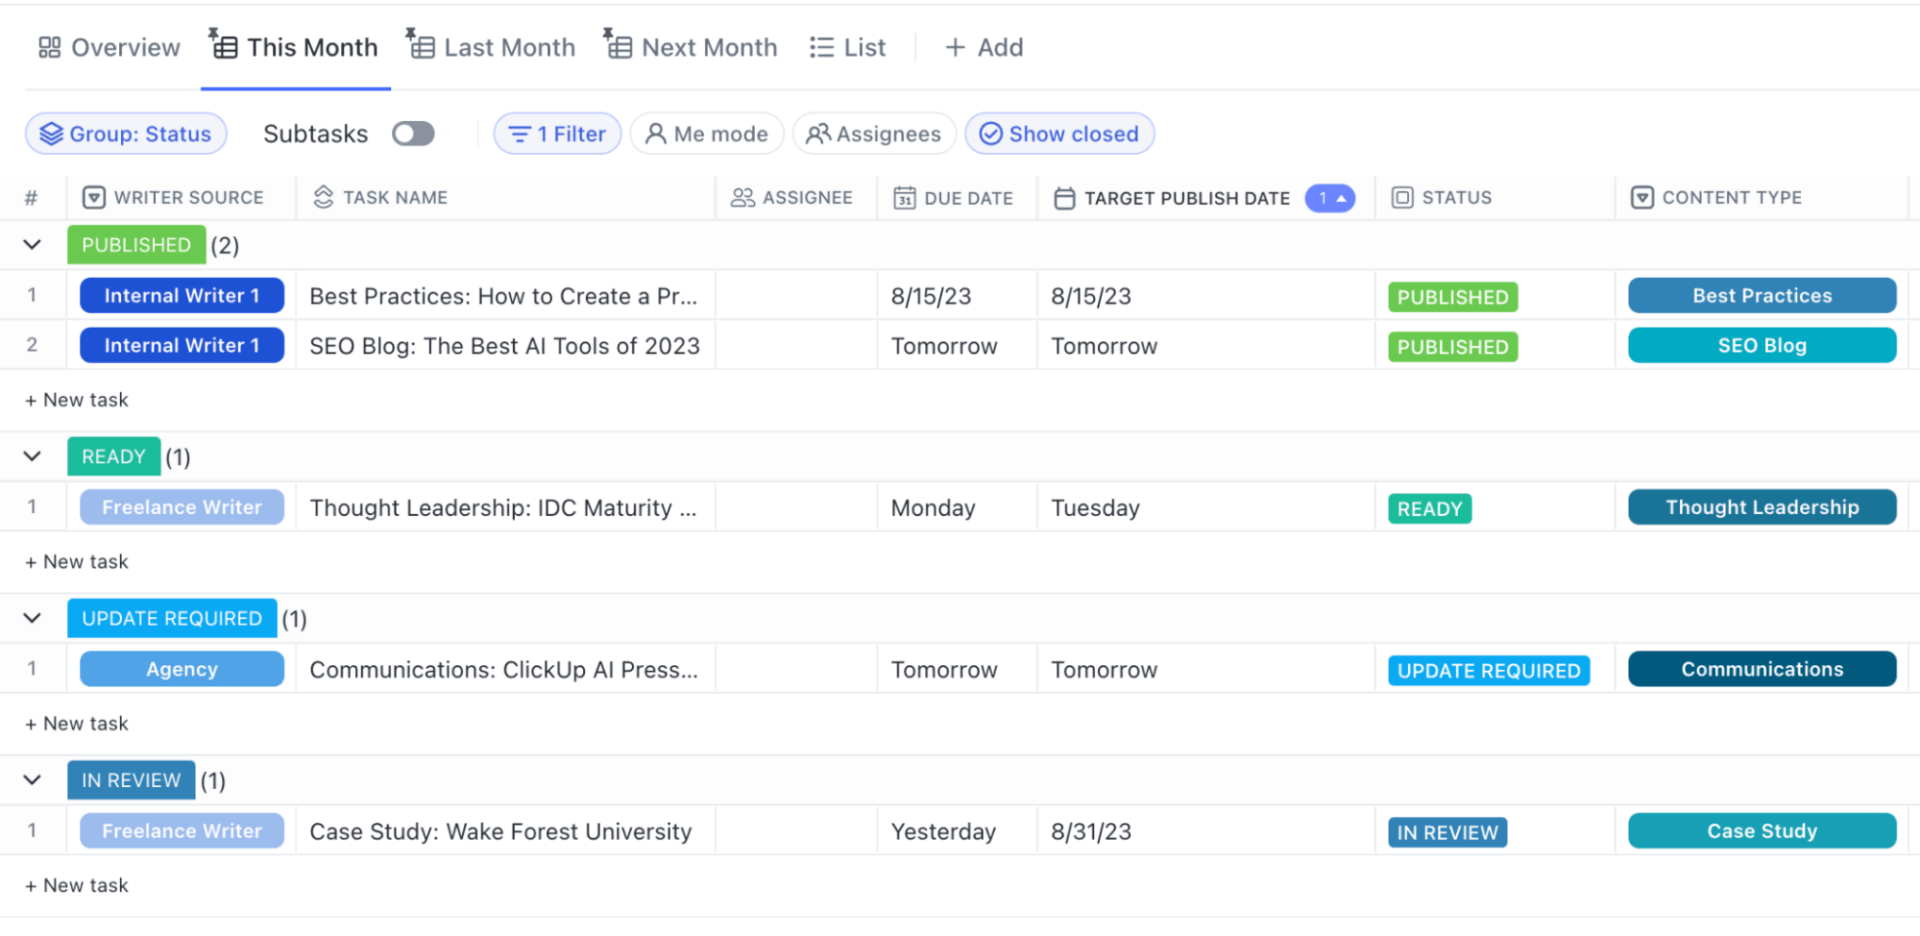Click the Assignee column people icon
1920x936 pixels.
(x=742, y=198)
